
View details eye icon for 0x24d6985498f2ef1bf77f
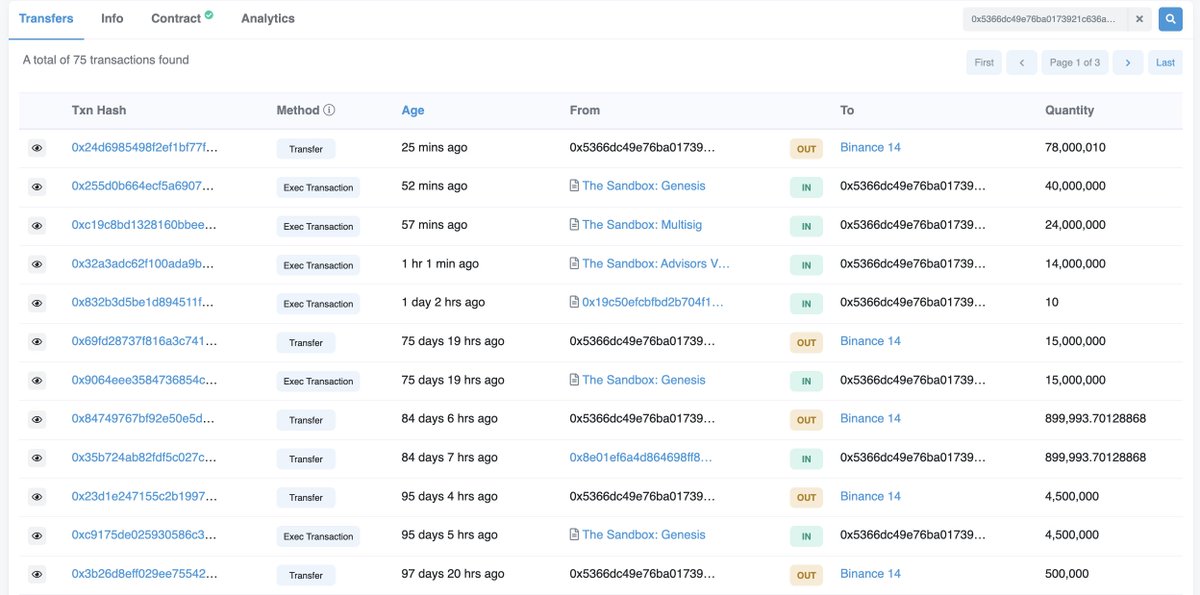[x=37, y=148]
